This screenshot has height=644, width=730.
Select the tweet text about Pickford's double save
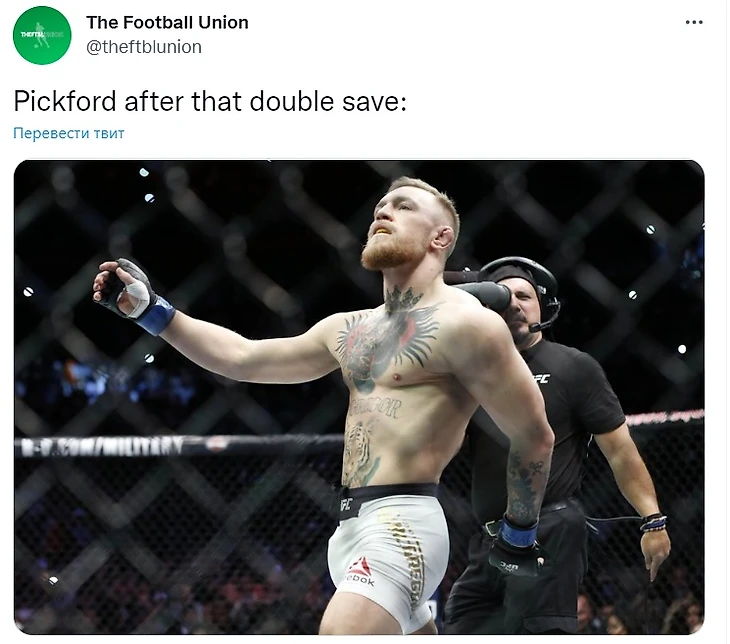(210, 101)
